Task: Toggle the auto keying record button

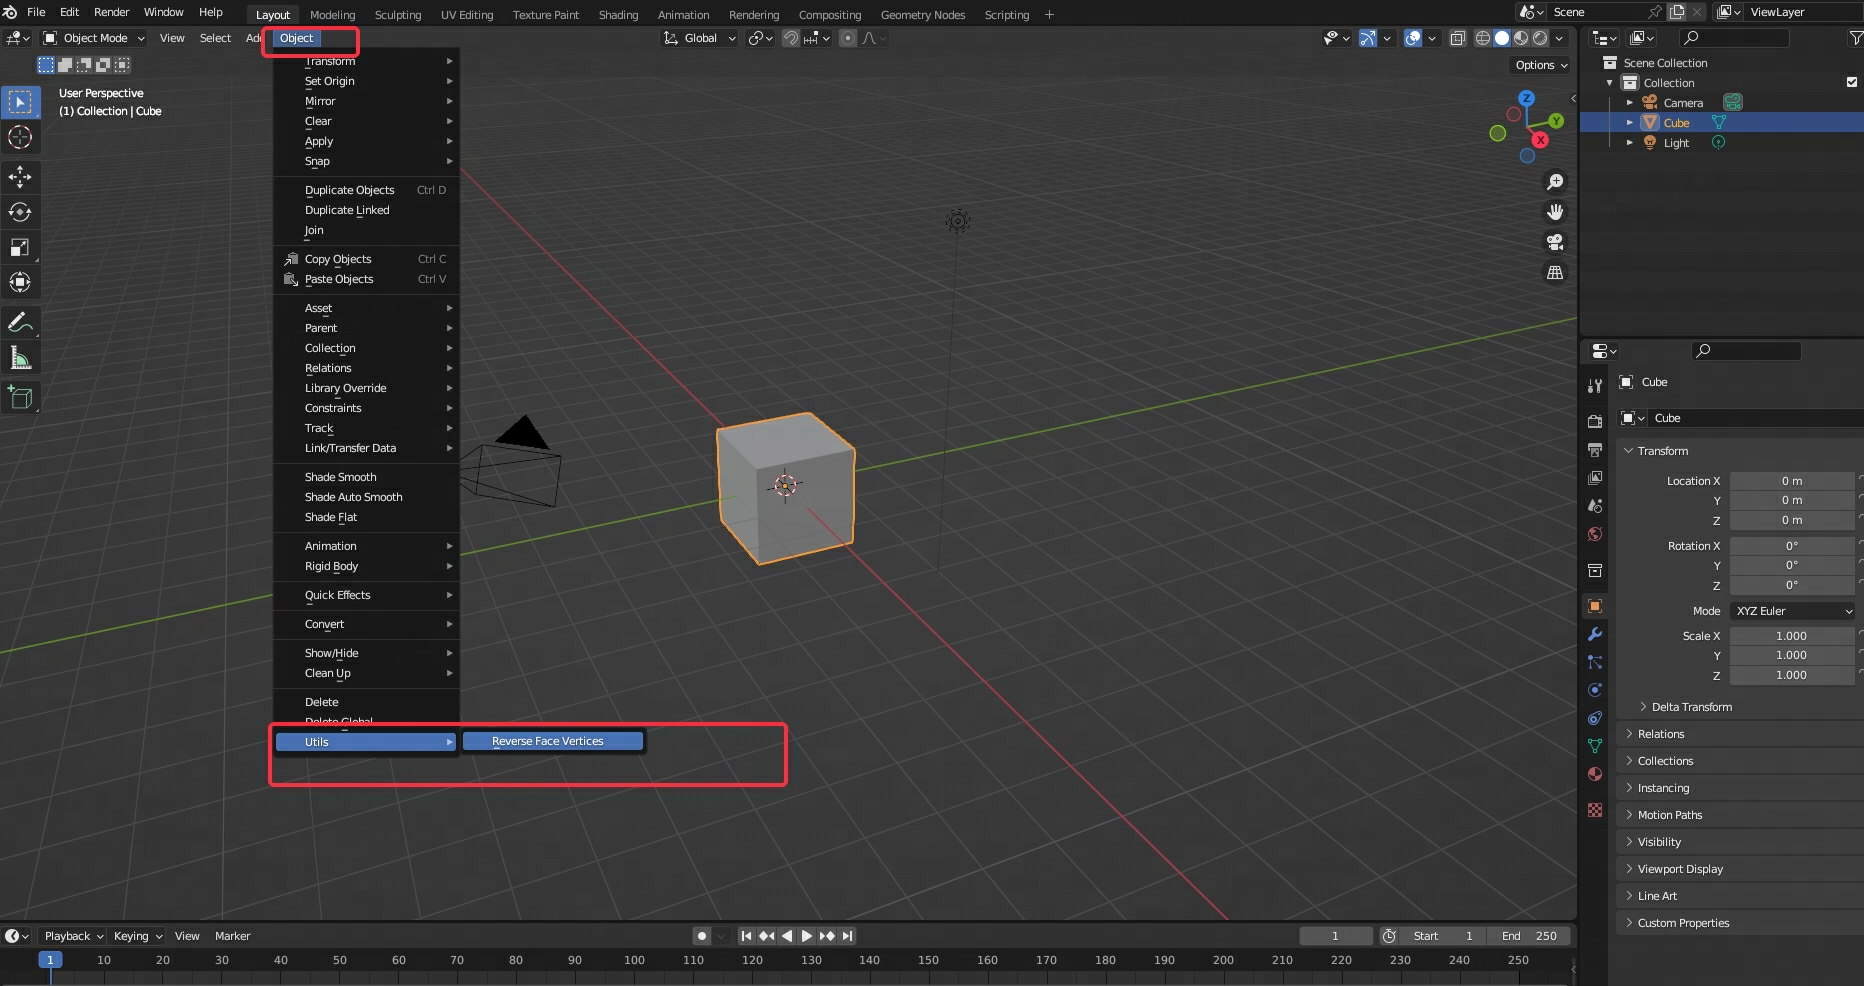Action: point(702,936)
